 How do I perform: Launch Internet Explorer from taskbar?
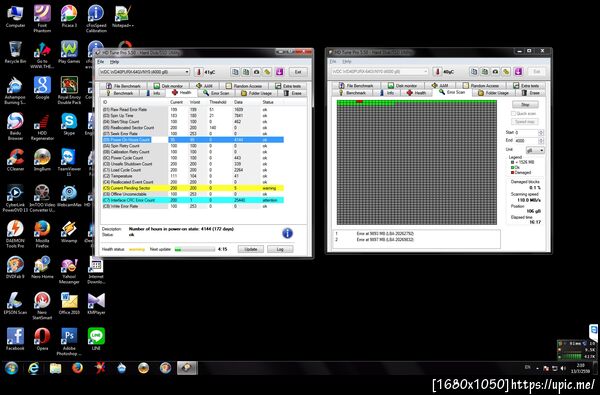click(x=34, y=368)
